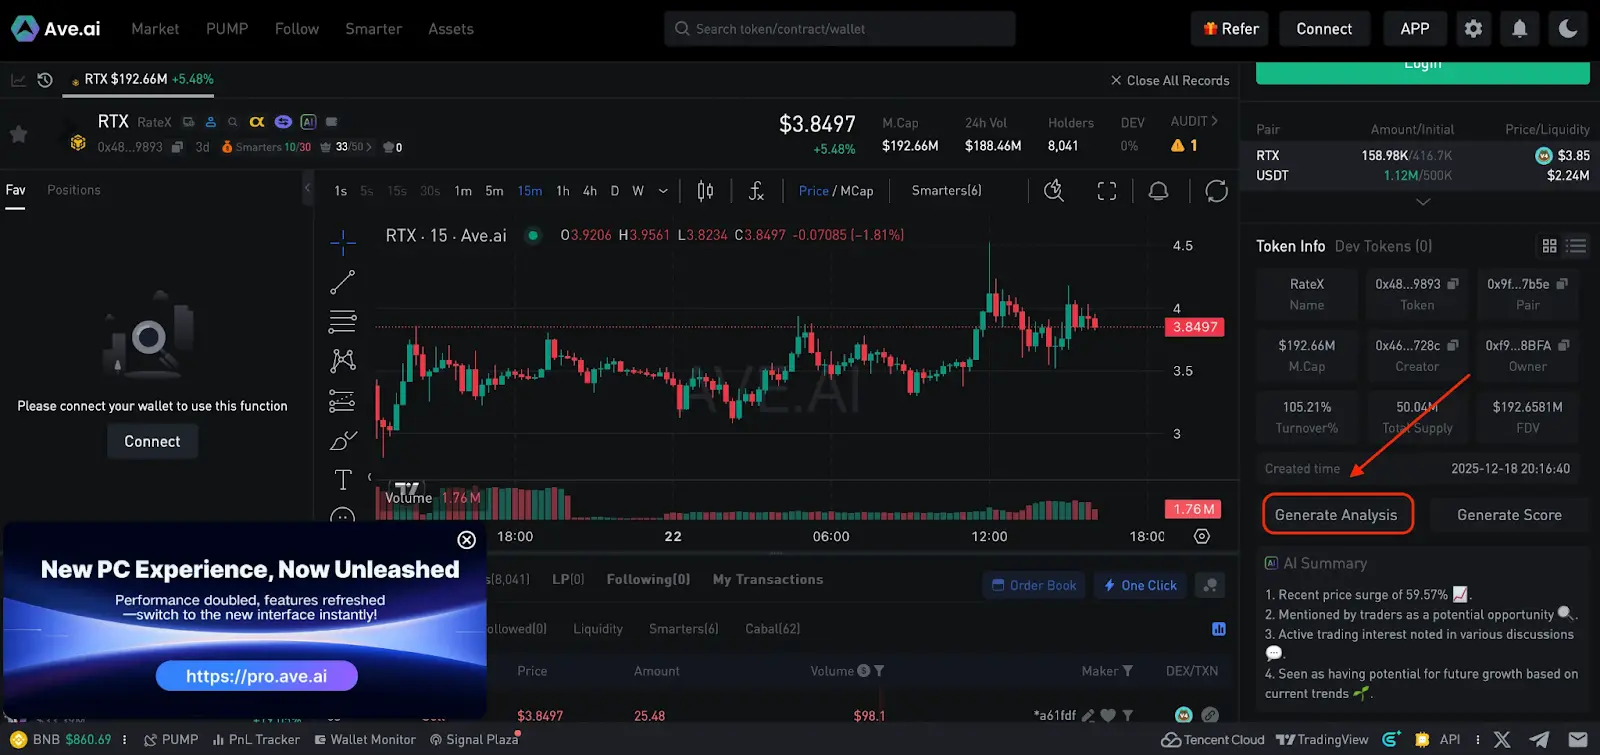Switch the chart to MCap view

pyautogui.click(x=857, y=191)
